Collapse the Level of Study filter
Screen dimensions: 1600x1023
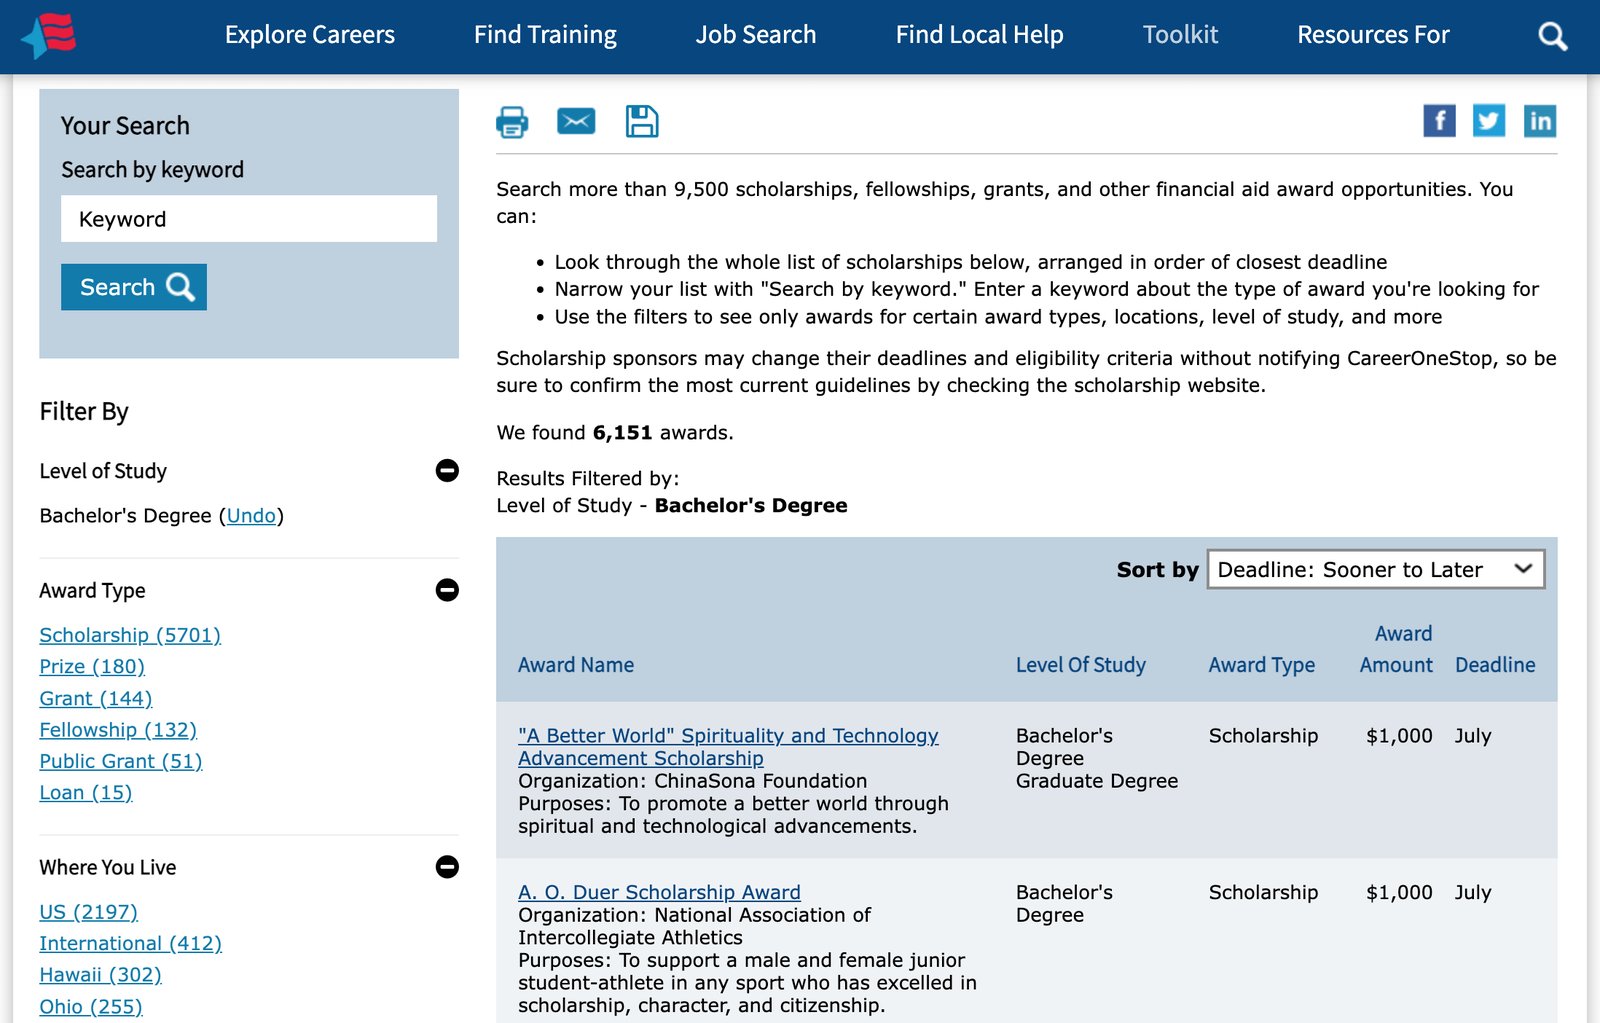click(x=447, y=470)
